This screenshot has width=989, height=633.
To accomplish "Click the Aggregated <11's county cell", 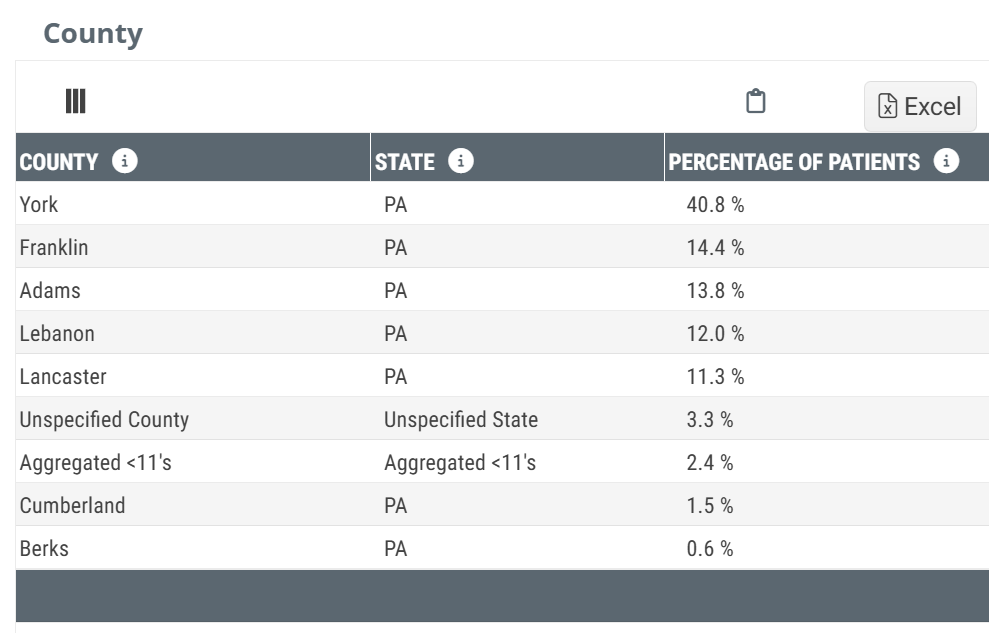I will tap(95, 463).
